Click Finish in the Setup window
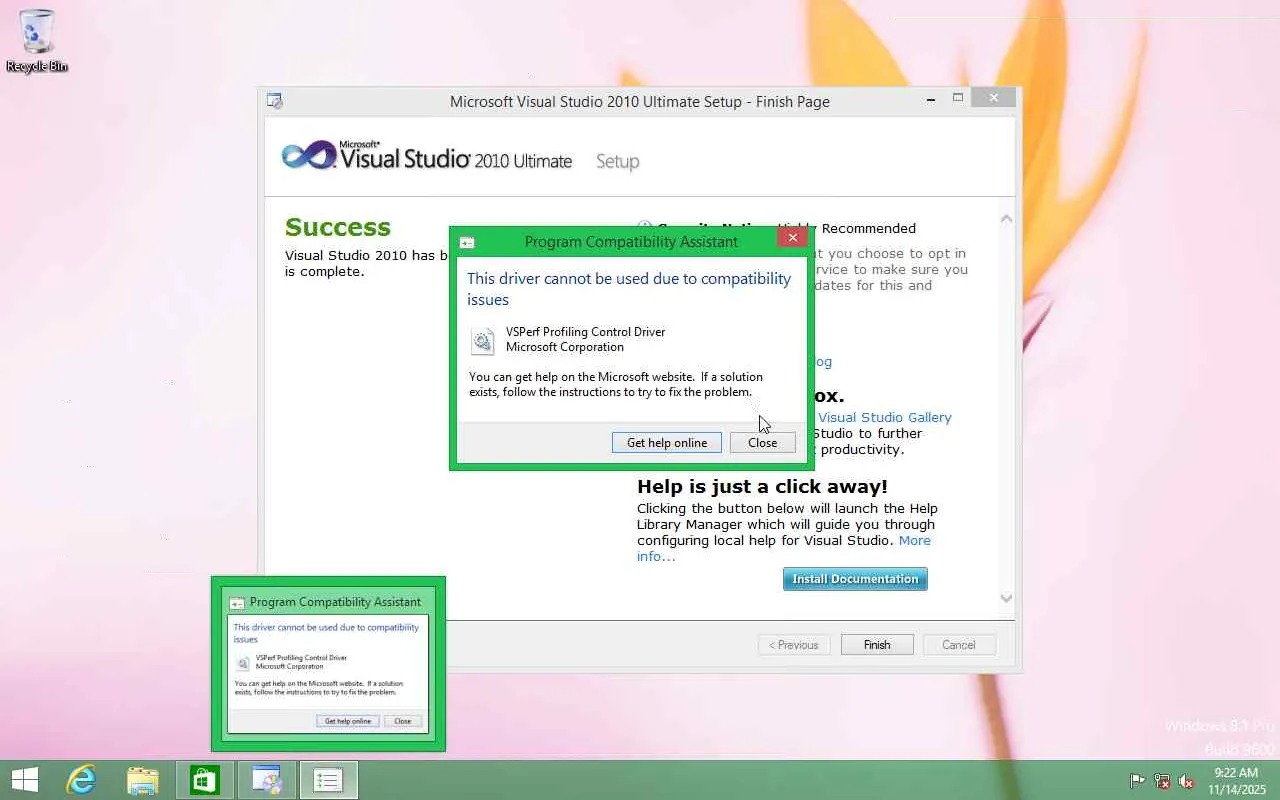Image resolution: width=1280 pixels, height=800 pixels. 877,645
